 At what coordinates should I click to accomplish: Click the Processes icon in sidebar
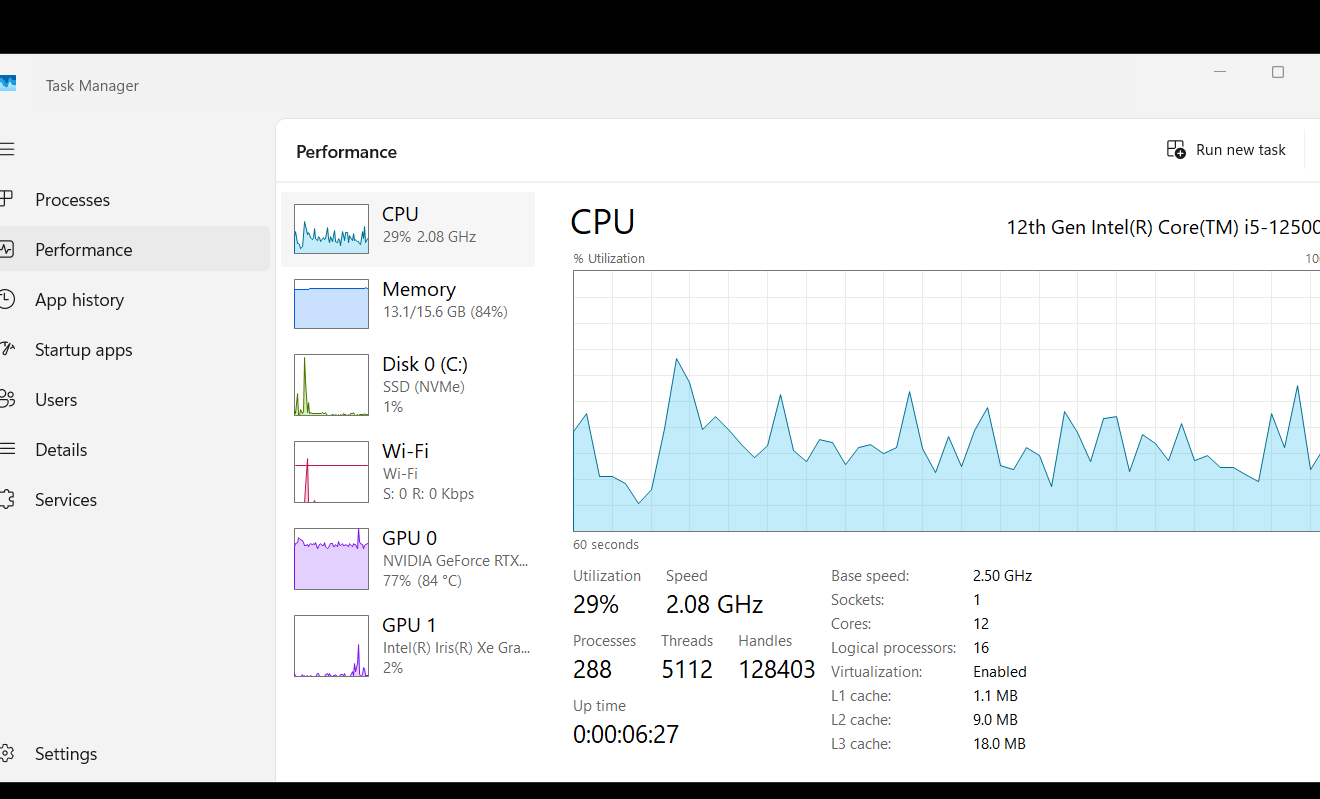pos(7,199)
